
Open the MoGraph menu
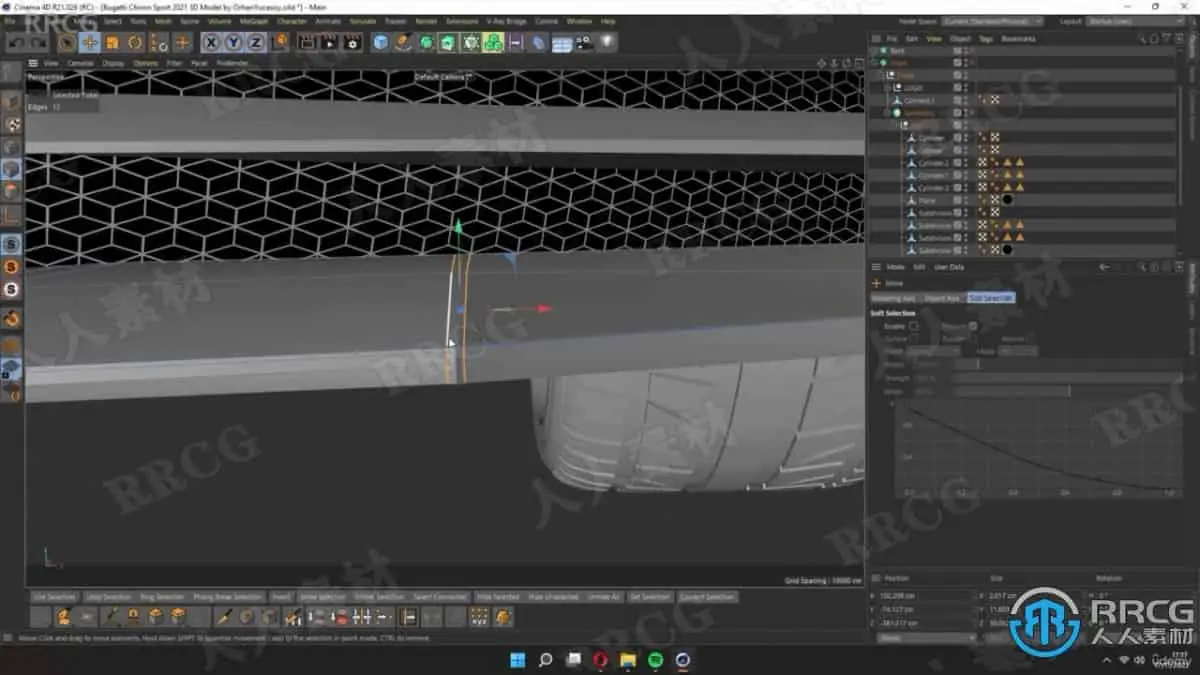[x=253, y=21]
